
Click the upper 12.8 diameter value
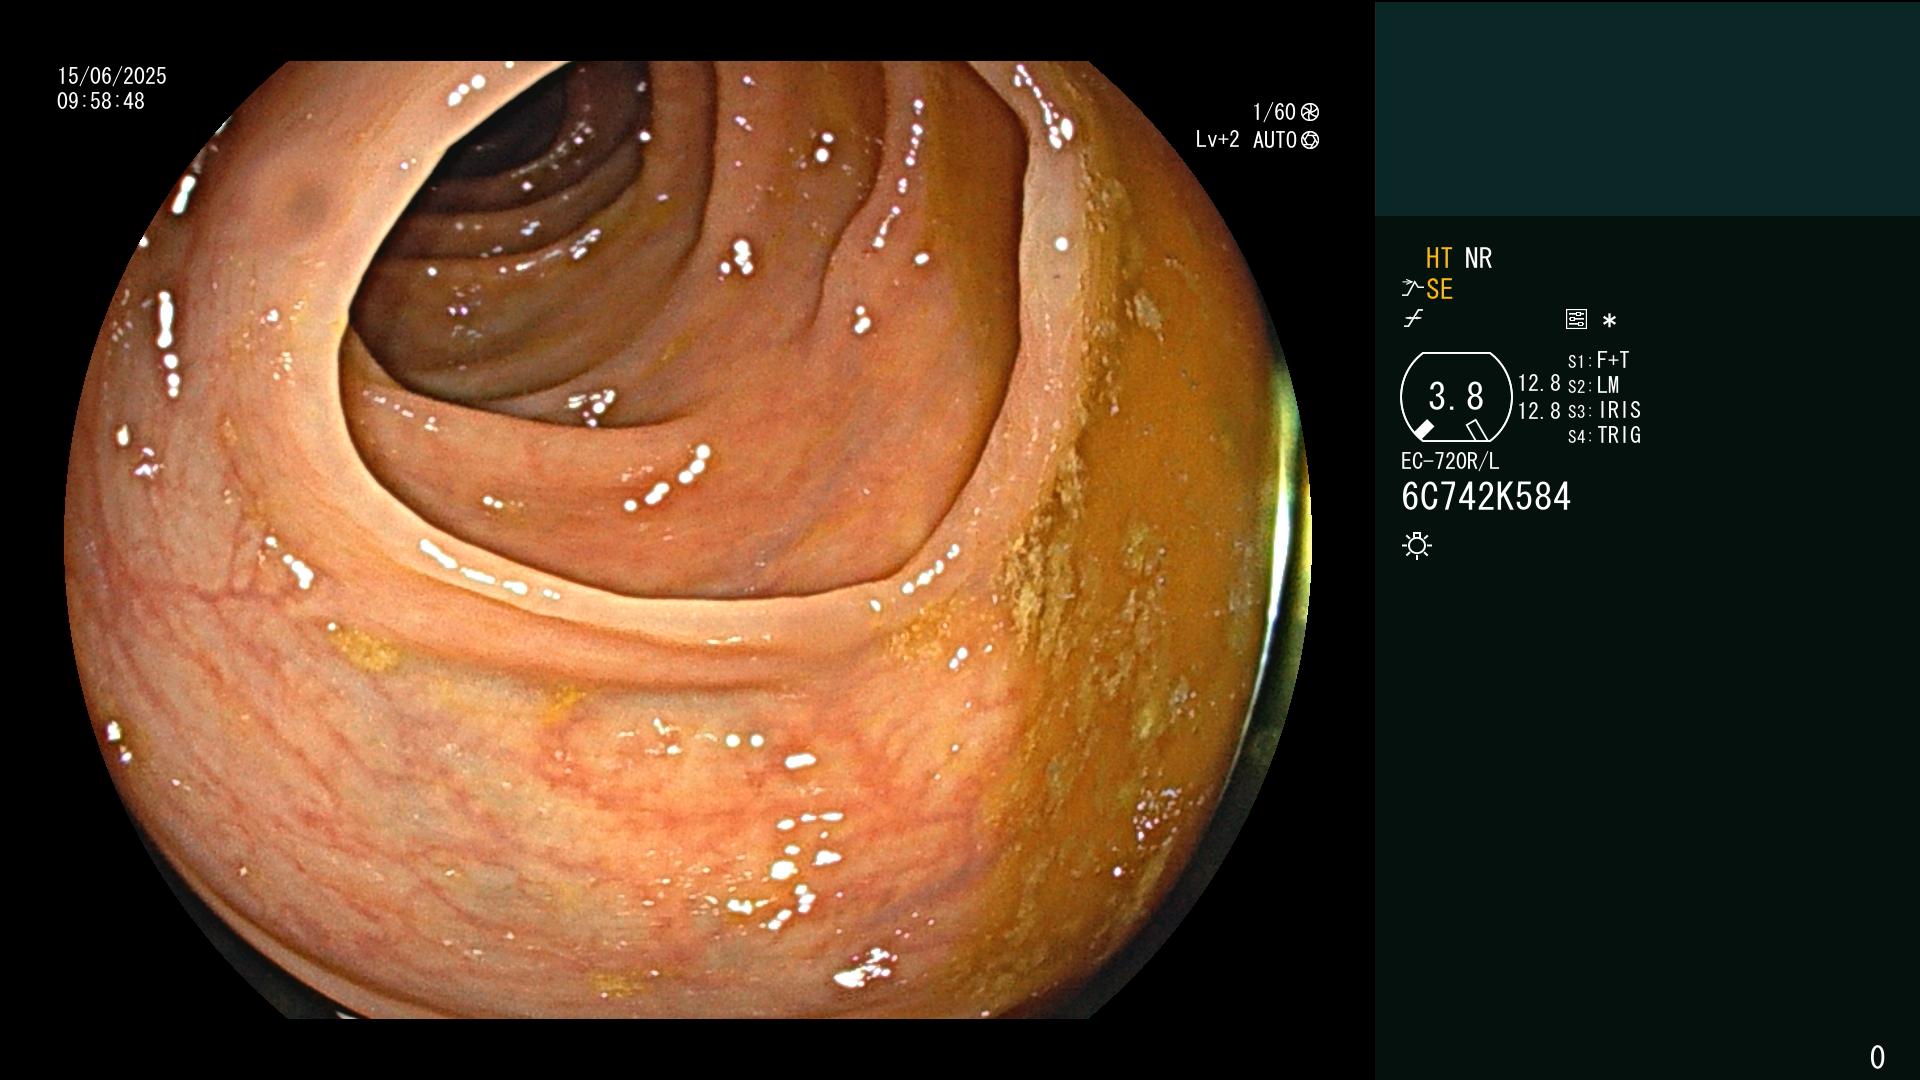point(1539,383)
